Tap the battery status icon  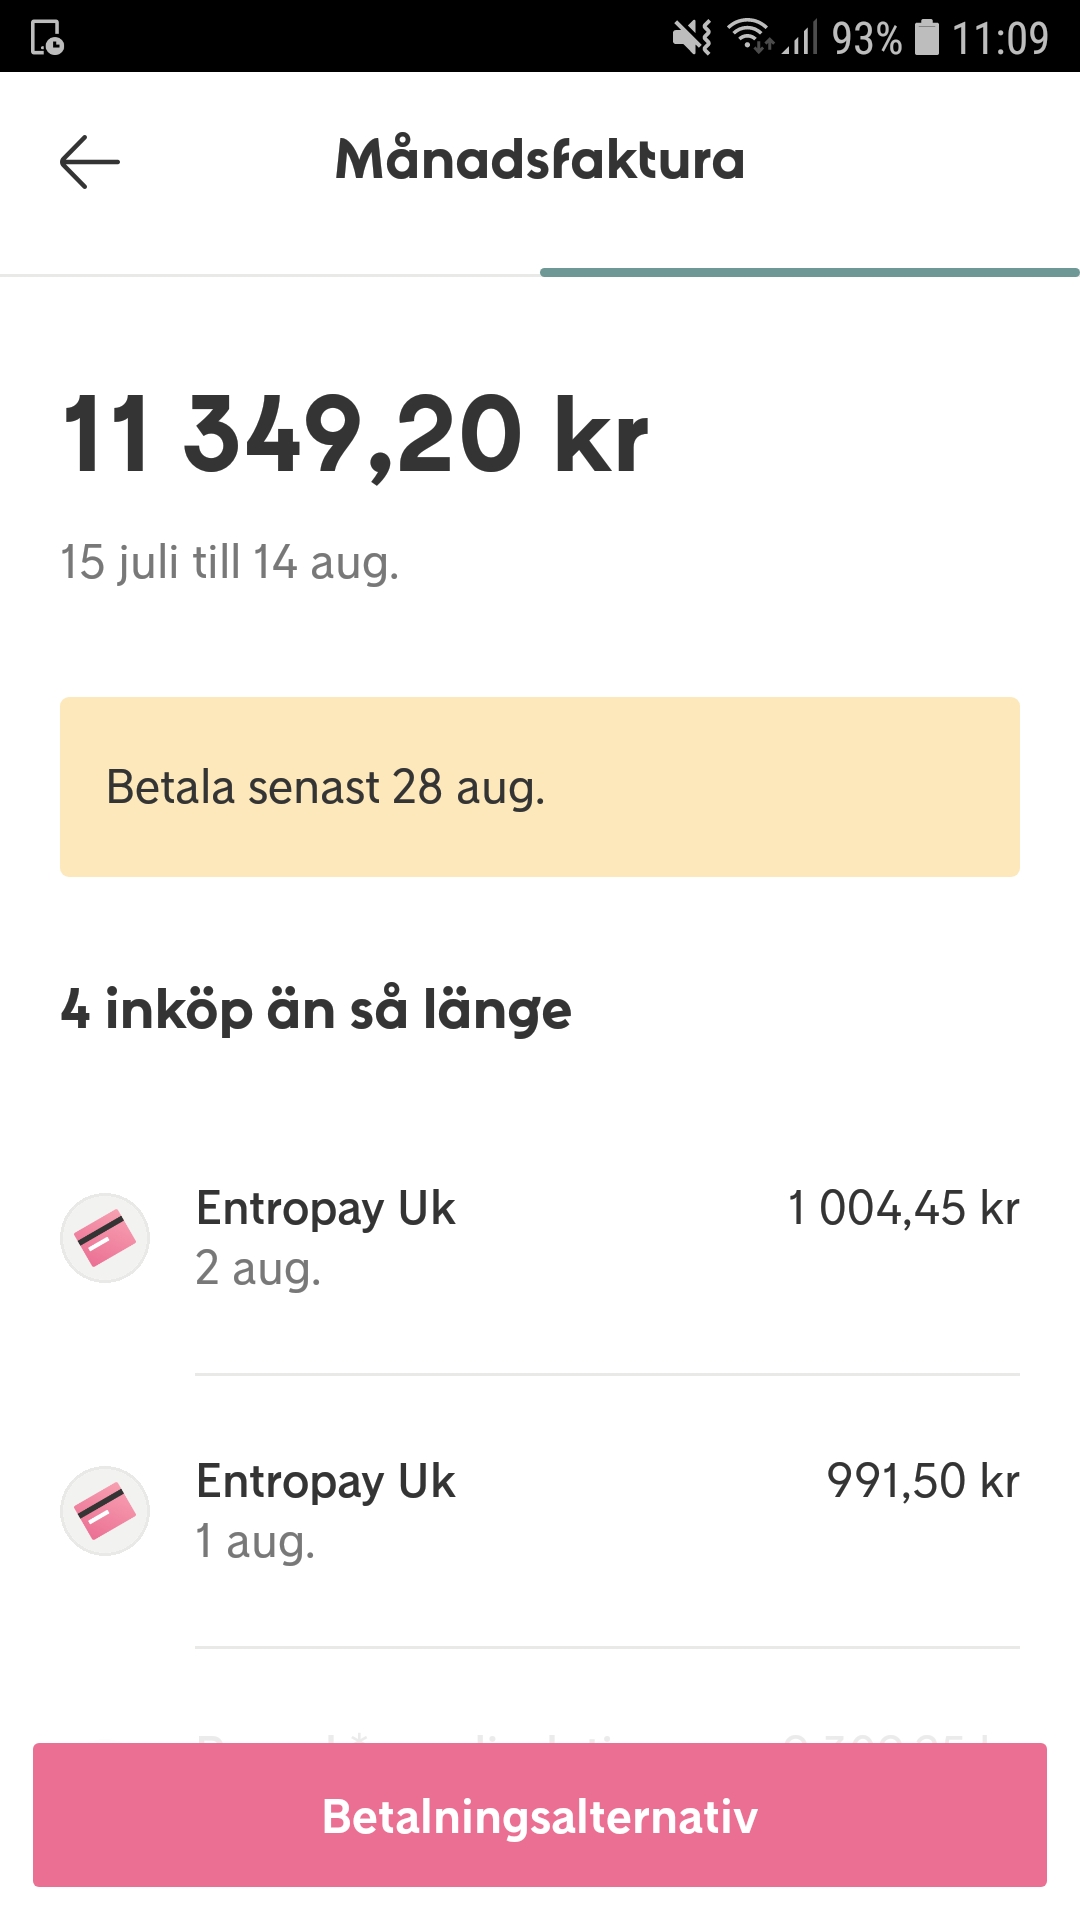(x=928, y=38)
